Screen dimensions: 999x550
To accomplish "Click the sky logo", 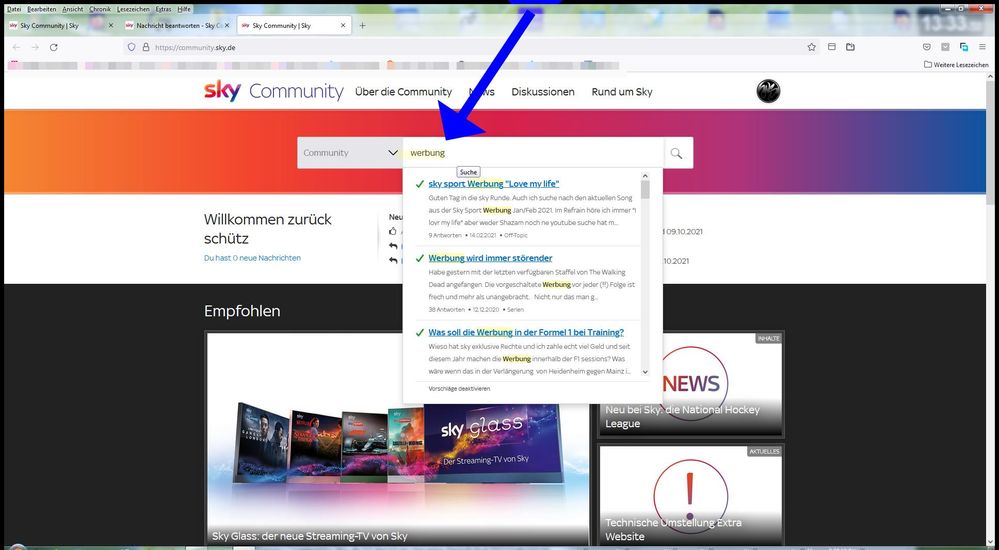I will [222, 90].
